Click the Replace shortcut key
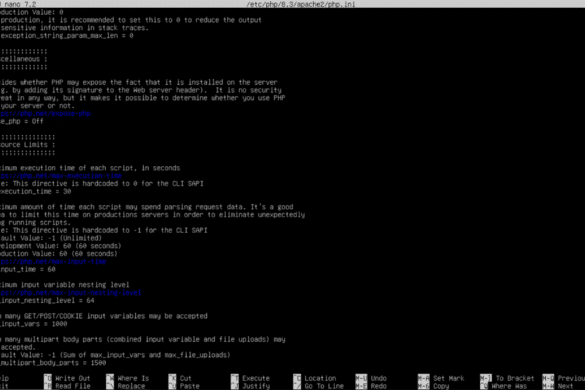The height and width of the screenshot is (390, 585). [x=110, y=386]
